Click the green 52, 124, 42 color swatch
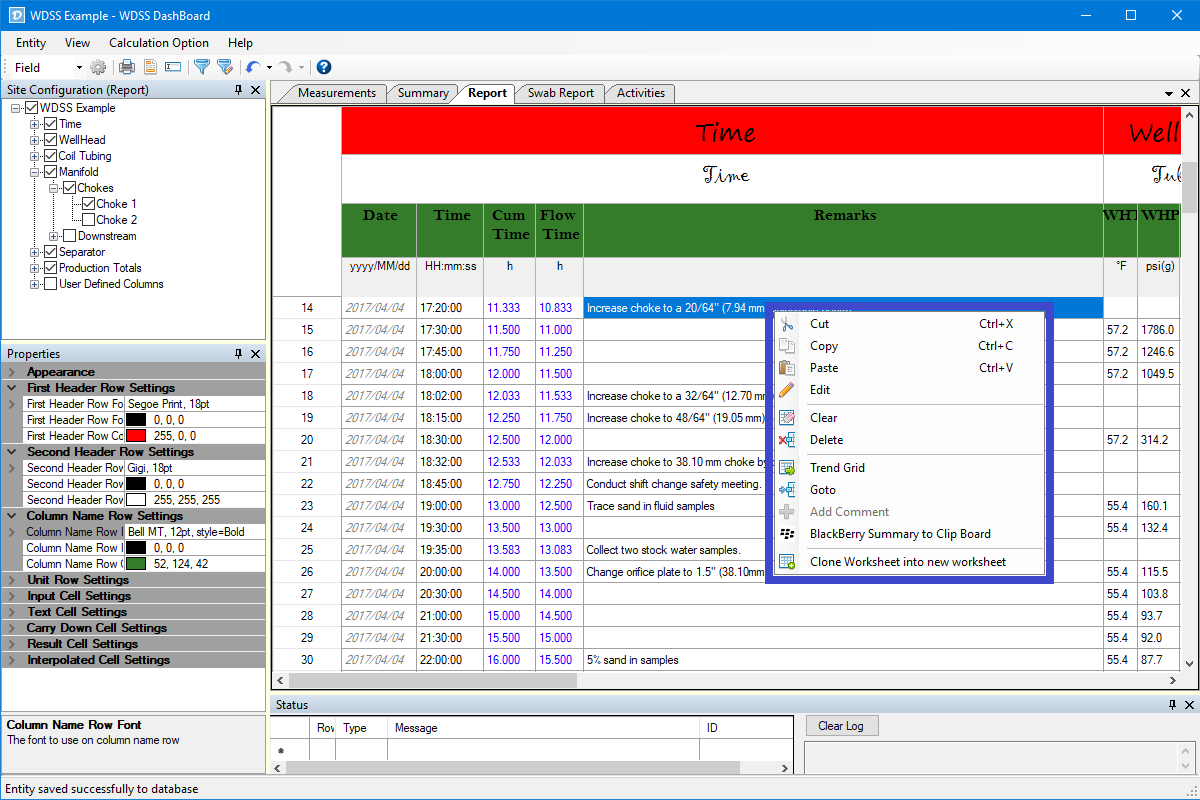 coord(136,564)
